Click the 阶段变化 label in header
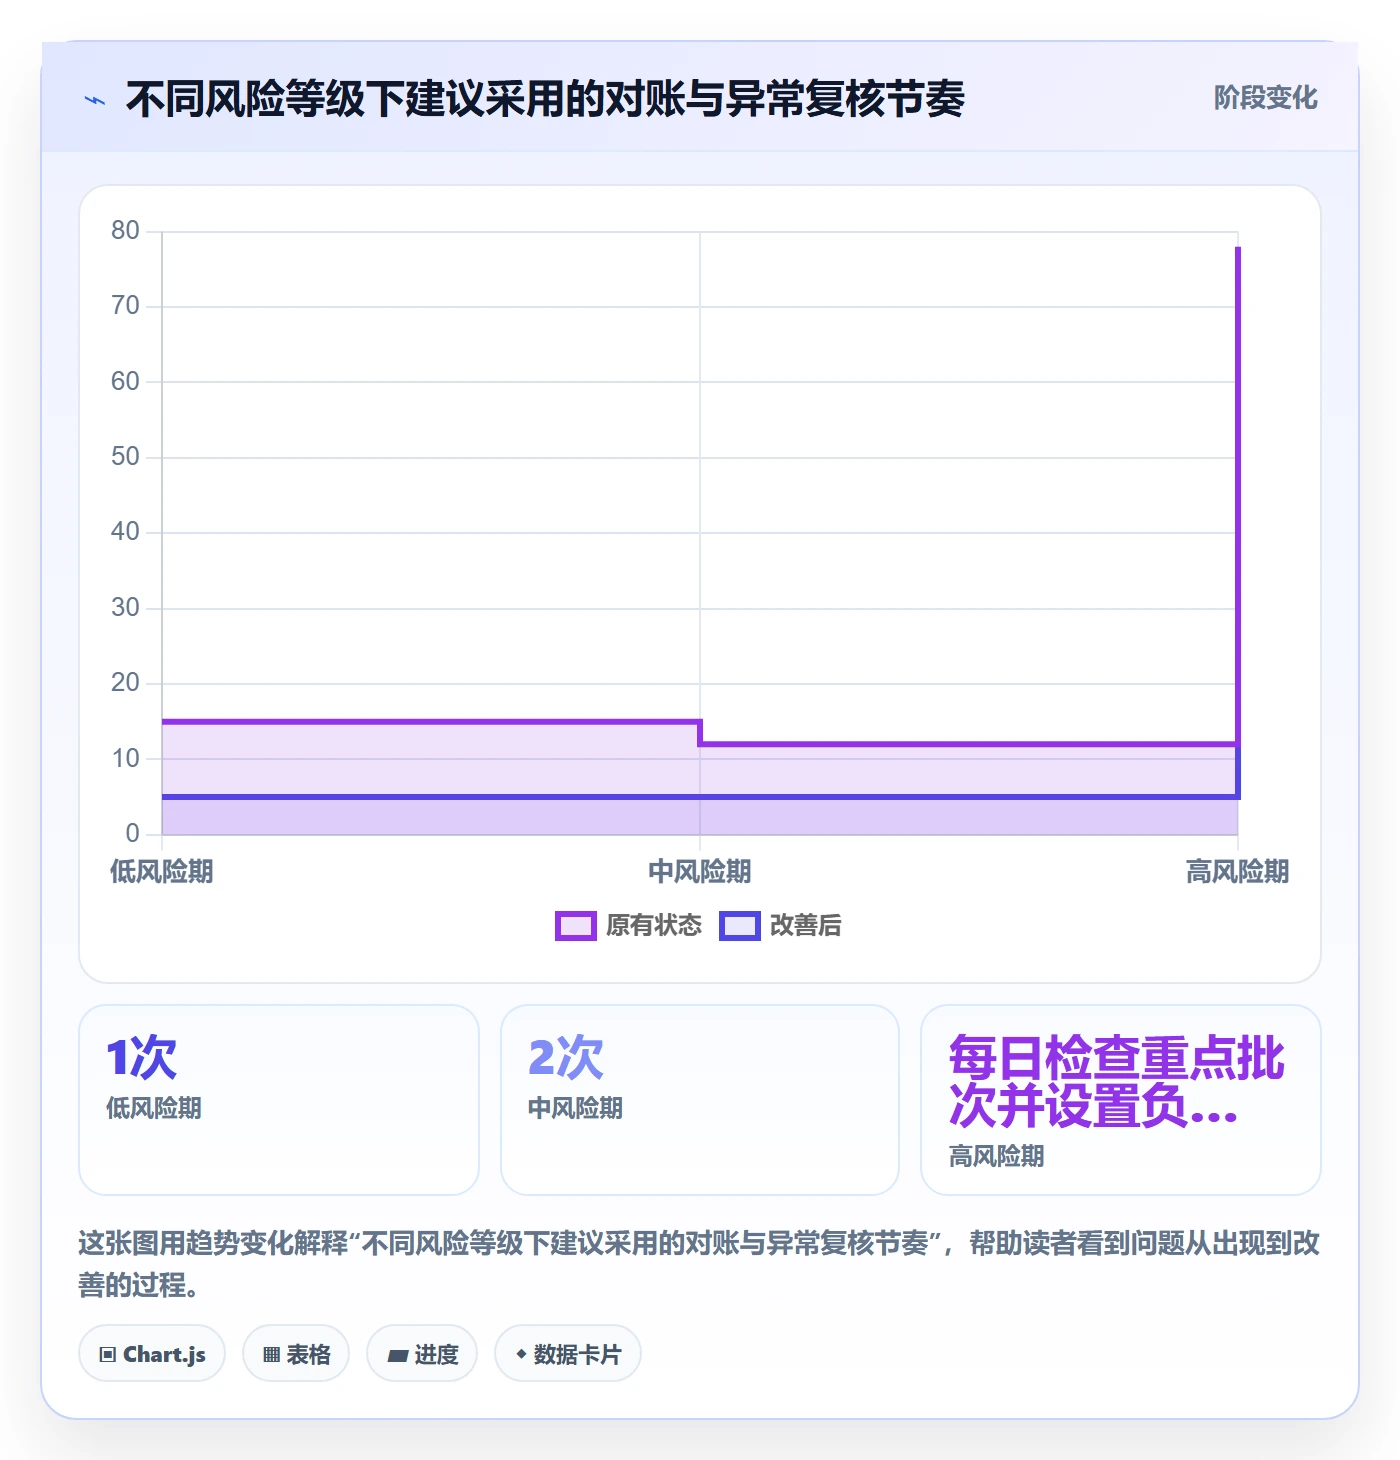Viewport: 1400px width, 1460px height. tap(1265, 98)
